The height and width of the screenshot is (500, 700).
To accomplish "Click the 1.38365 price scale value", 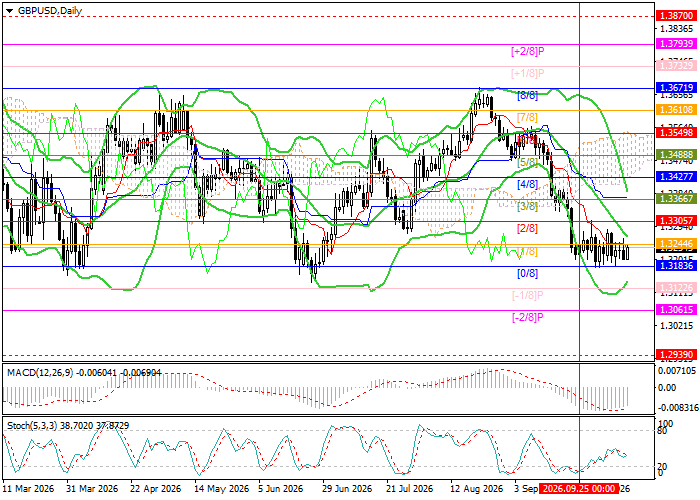I will pyautogui.click(x=677, y=29).
